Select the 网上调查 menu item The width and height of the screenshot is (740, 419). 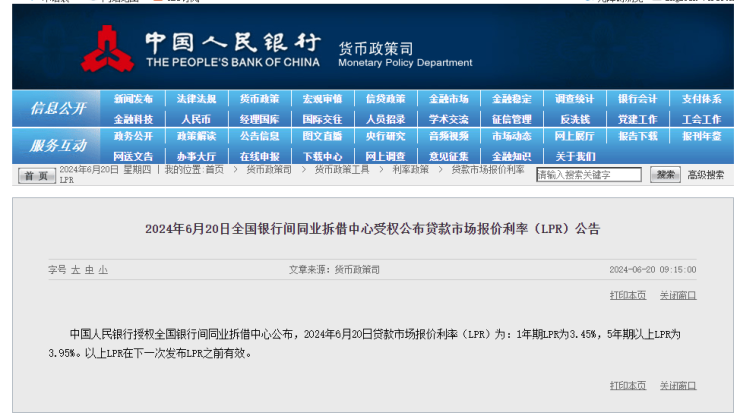[x=386, y=156]
